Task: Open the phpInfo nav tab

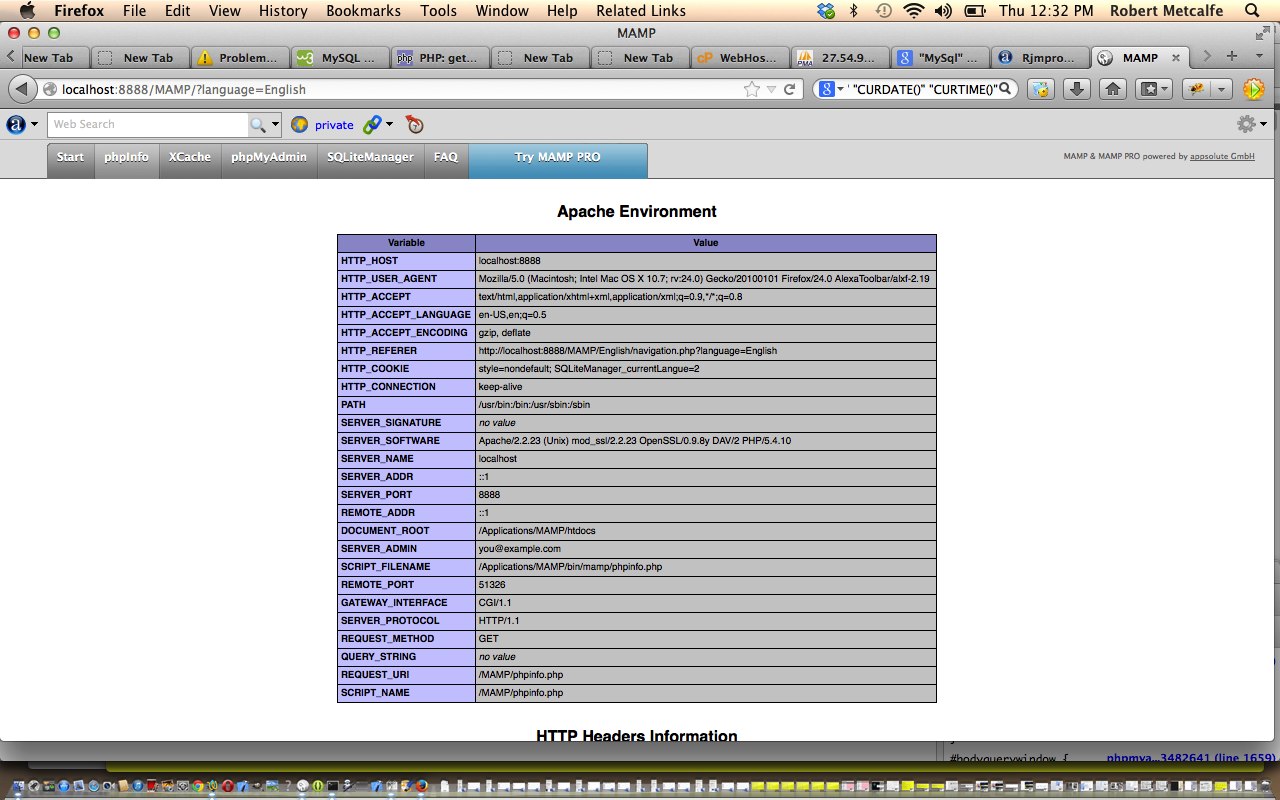Action: pyautogui.click(x=126, y=160)
